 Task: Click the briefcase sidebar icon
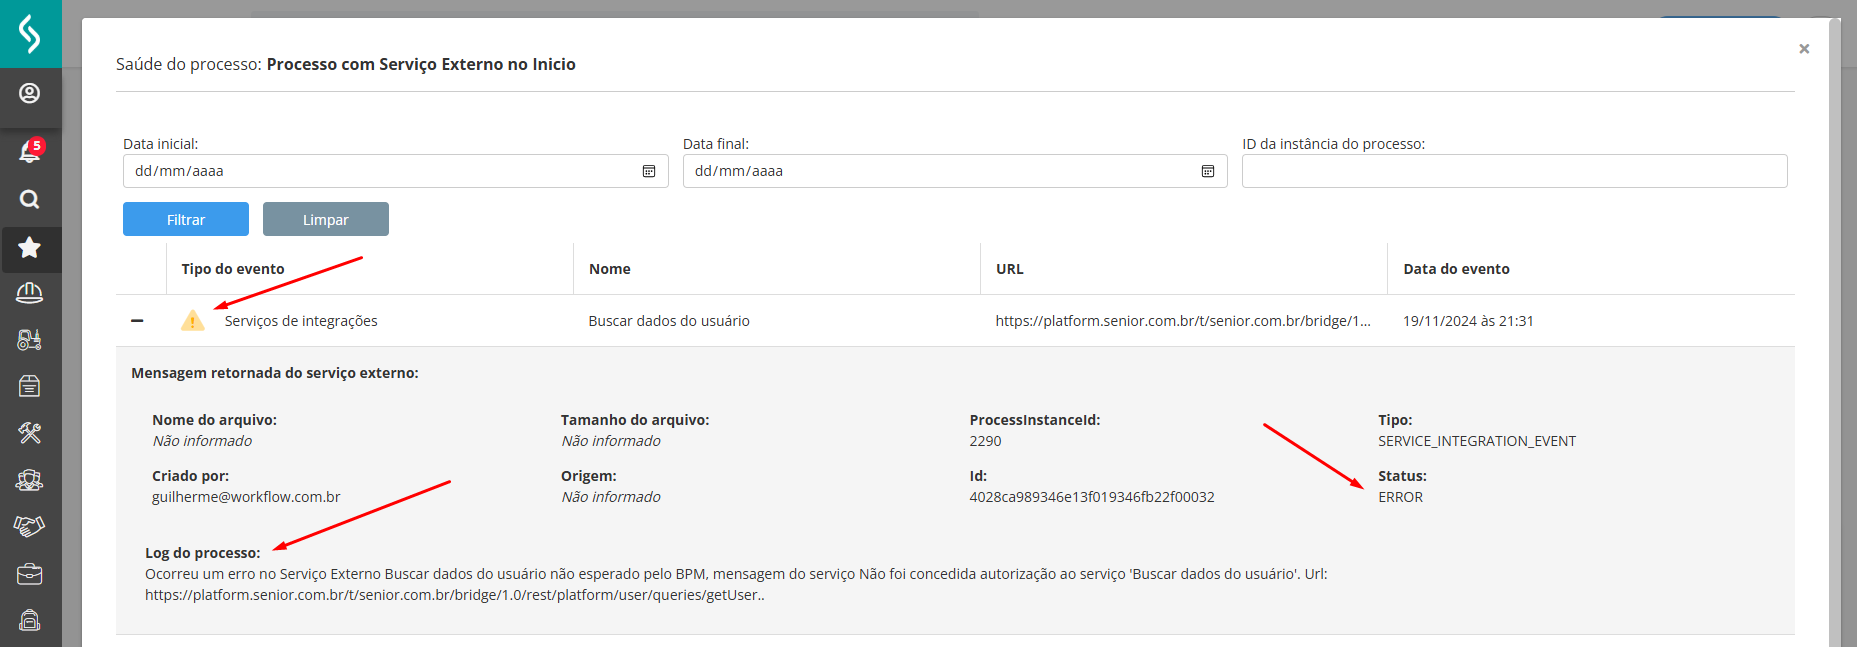click(30, 574)
